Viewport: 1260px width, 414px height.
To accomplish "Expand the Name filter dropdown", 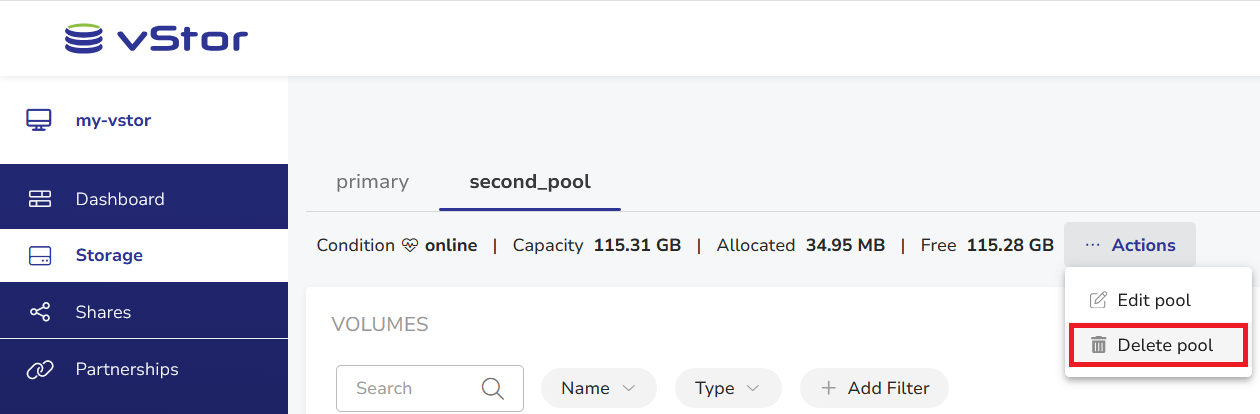I will coord(598,388).
